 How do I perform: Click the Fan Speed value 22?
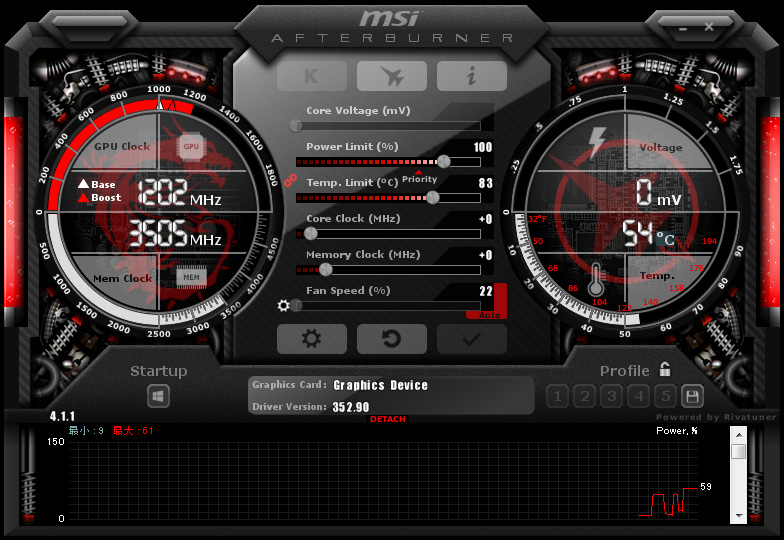(x=486, y=291)
